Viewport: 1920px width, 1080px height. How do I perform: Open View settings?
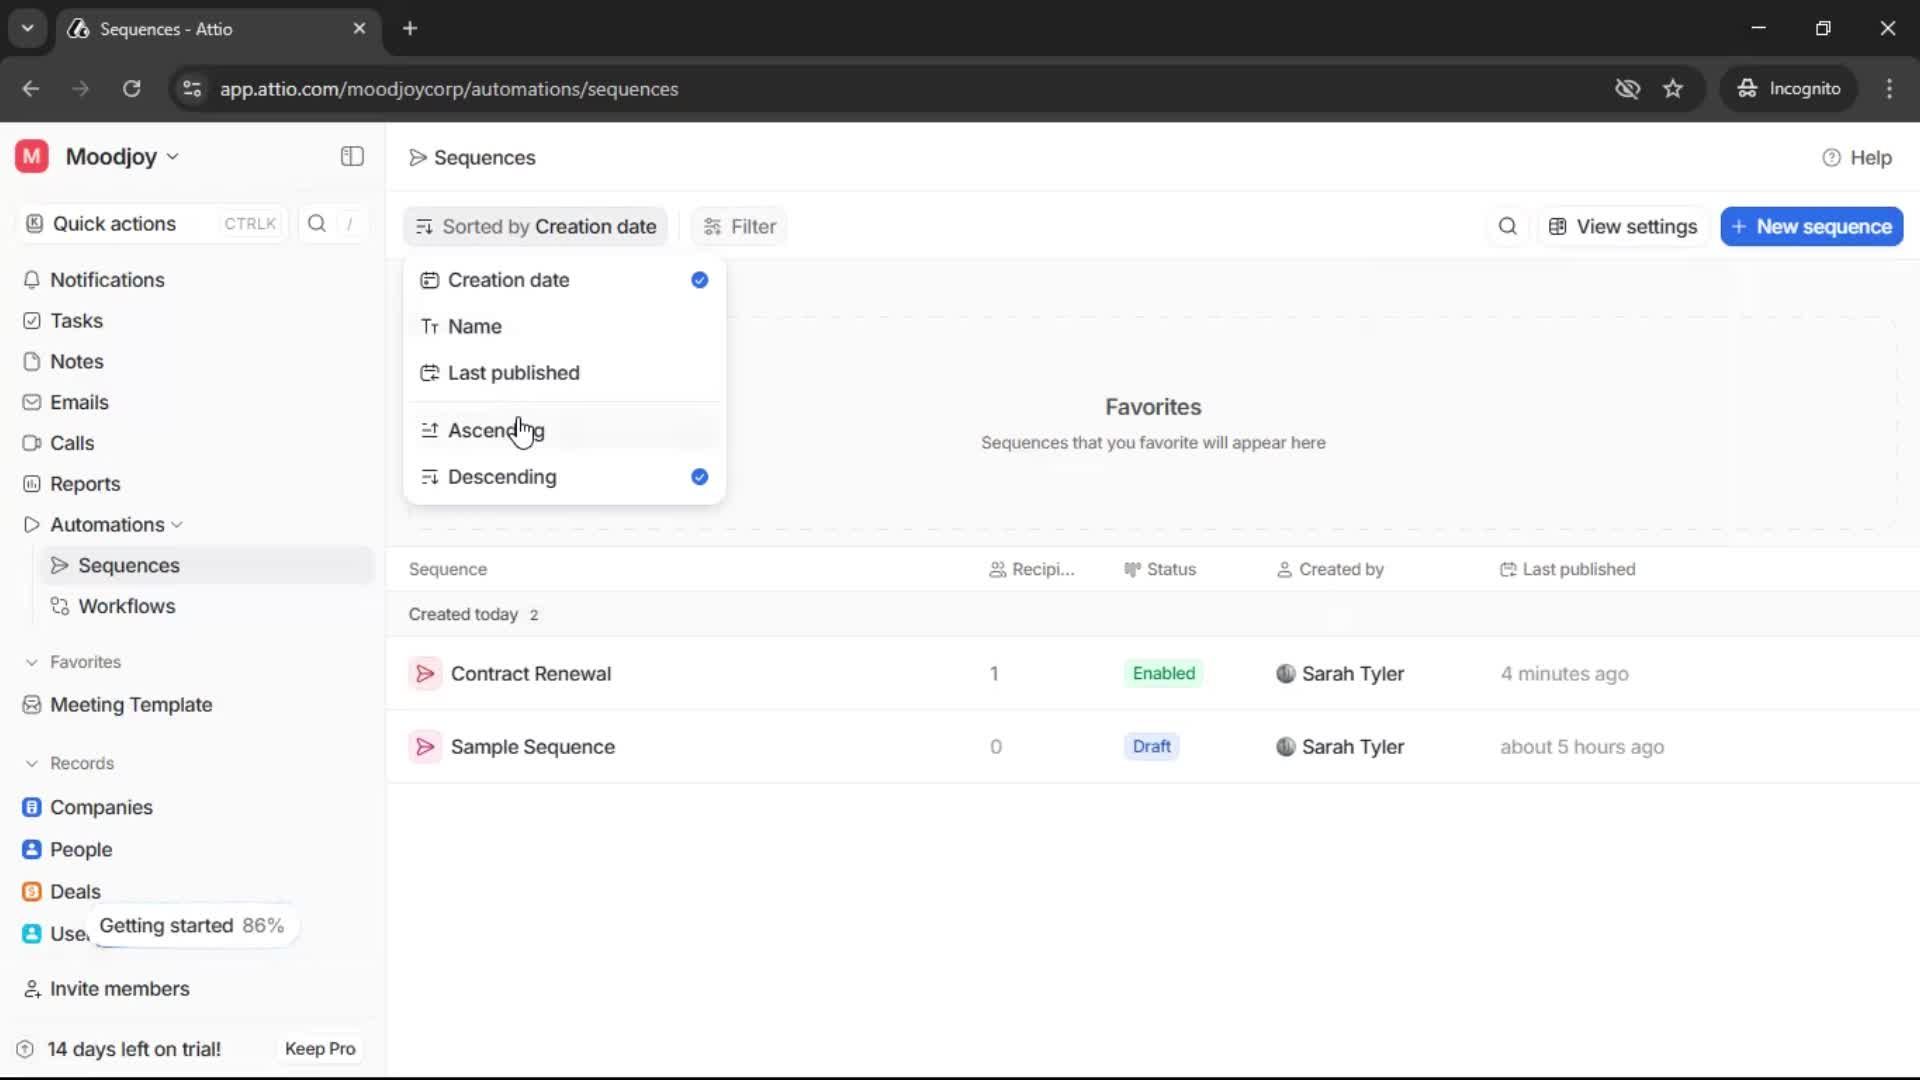click(x=1622, y=227)
